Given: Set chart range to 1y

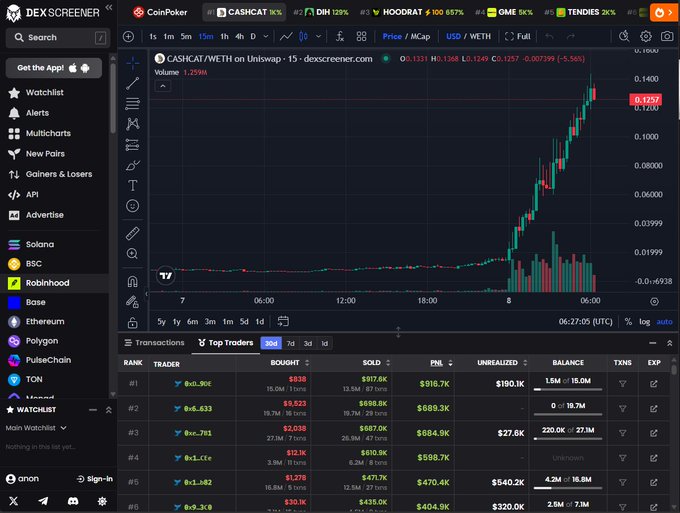Looking at the screenshot, I should tap(177, 322).
